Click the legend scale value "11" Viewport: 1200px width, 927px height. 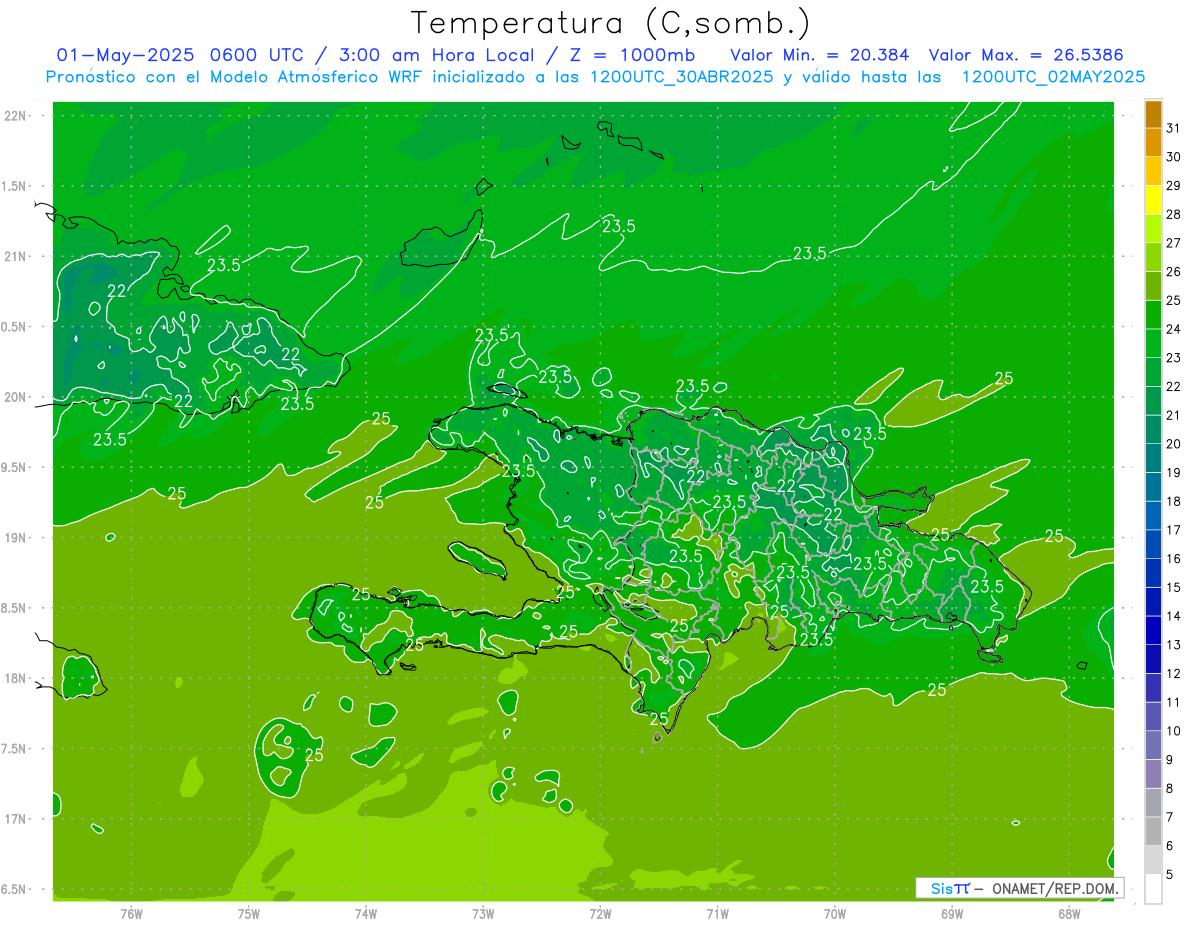point(1174,702)
